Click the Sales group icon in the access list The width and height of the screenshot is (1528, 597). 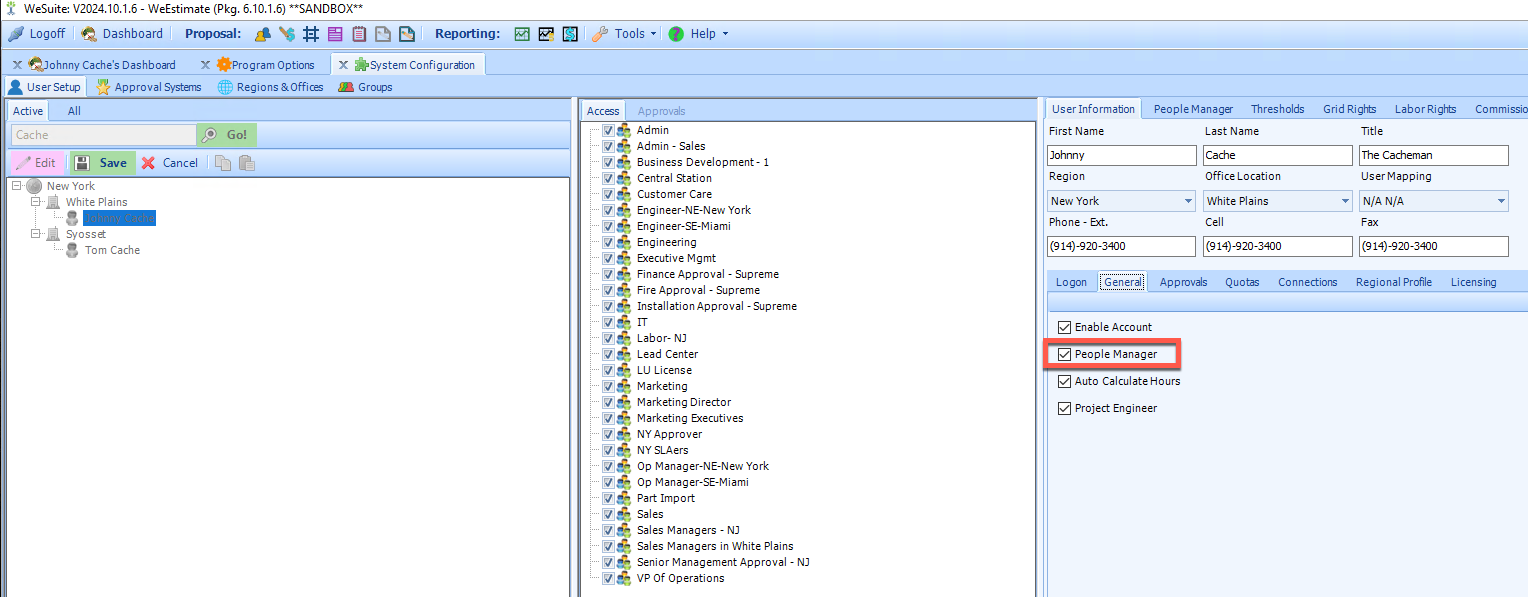pyautogui.click(x=624, y=514)
